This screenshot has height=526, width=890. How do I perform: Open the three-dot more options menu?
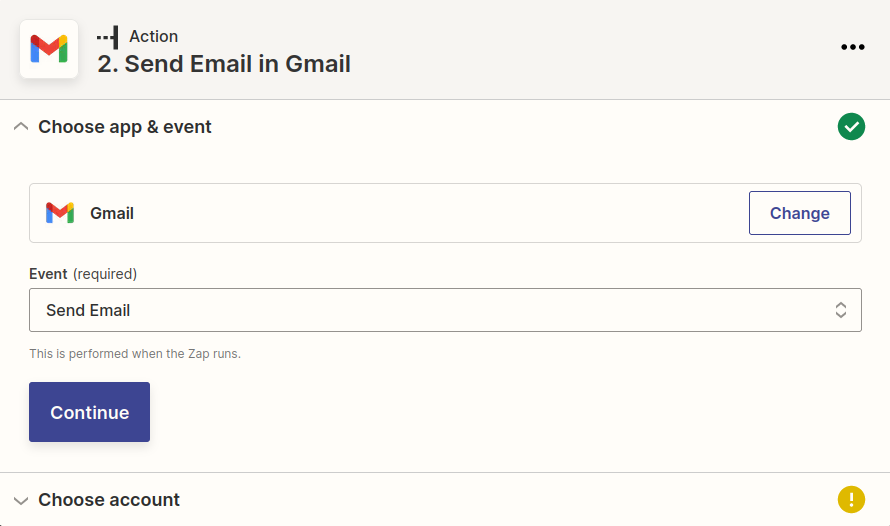(x=852, y=47)
